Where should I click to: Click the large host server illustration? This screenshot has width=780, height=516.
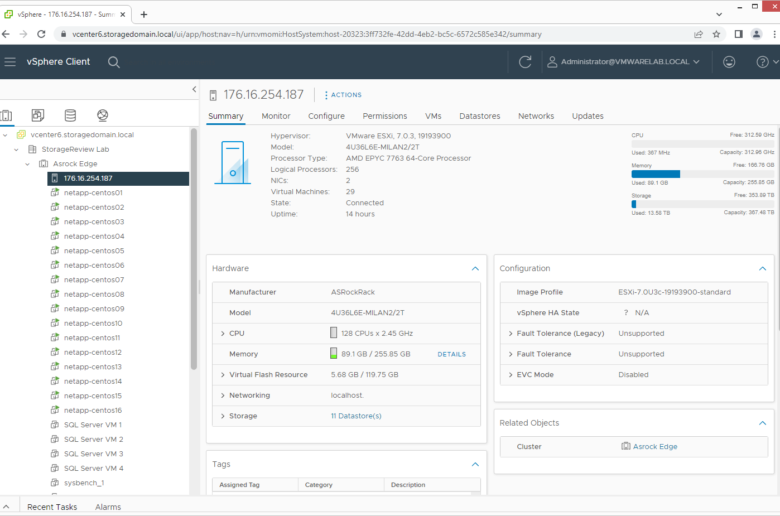tap(233, 163)
